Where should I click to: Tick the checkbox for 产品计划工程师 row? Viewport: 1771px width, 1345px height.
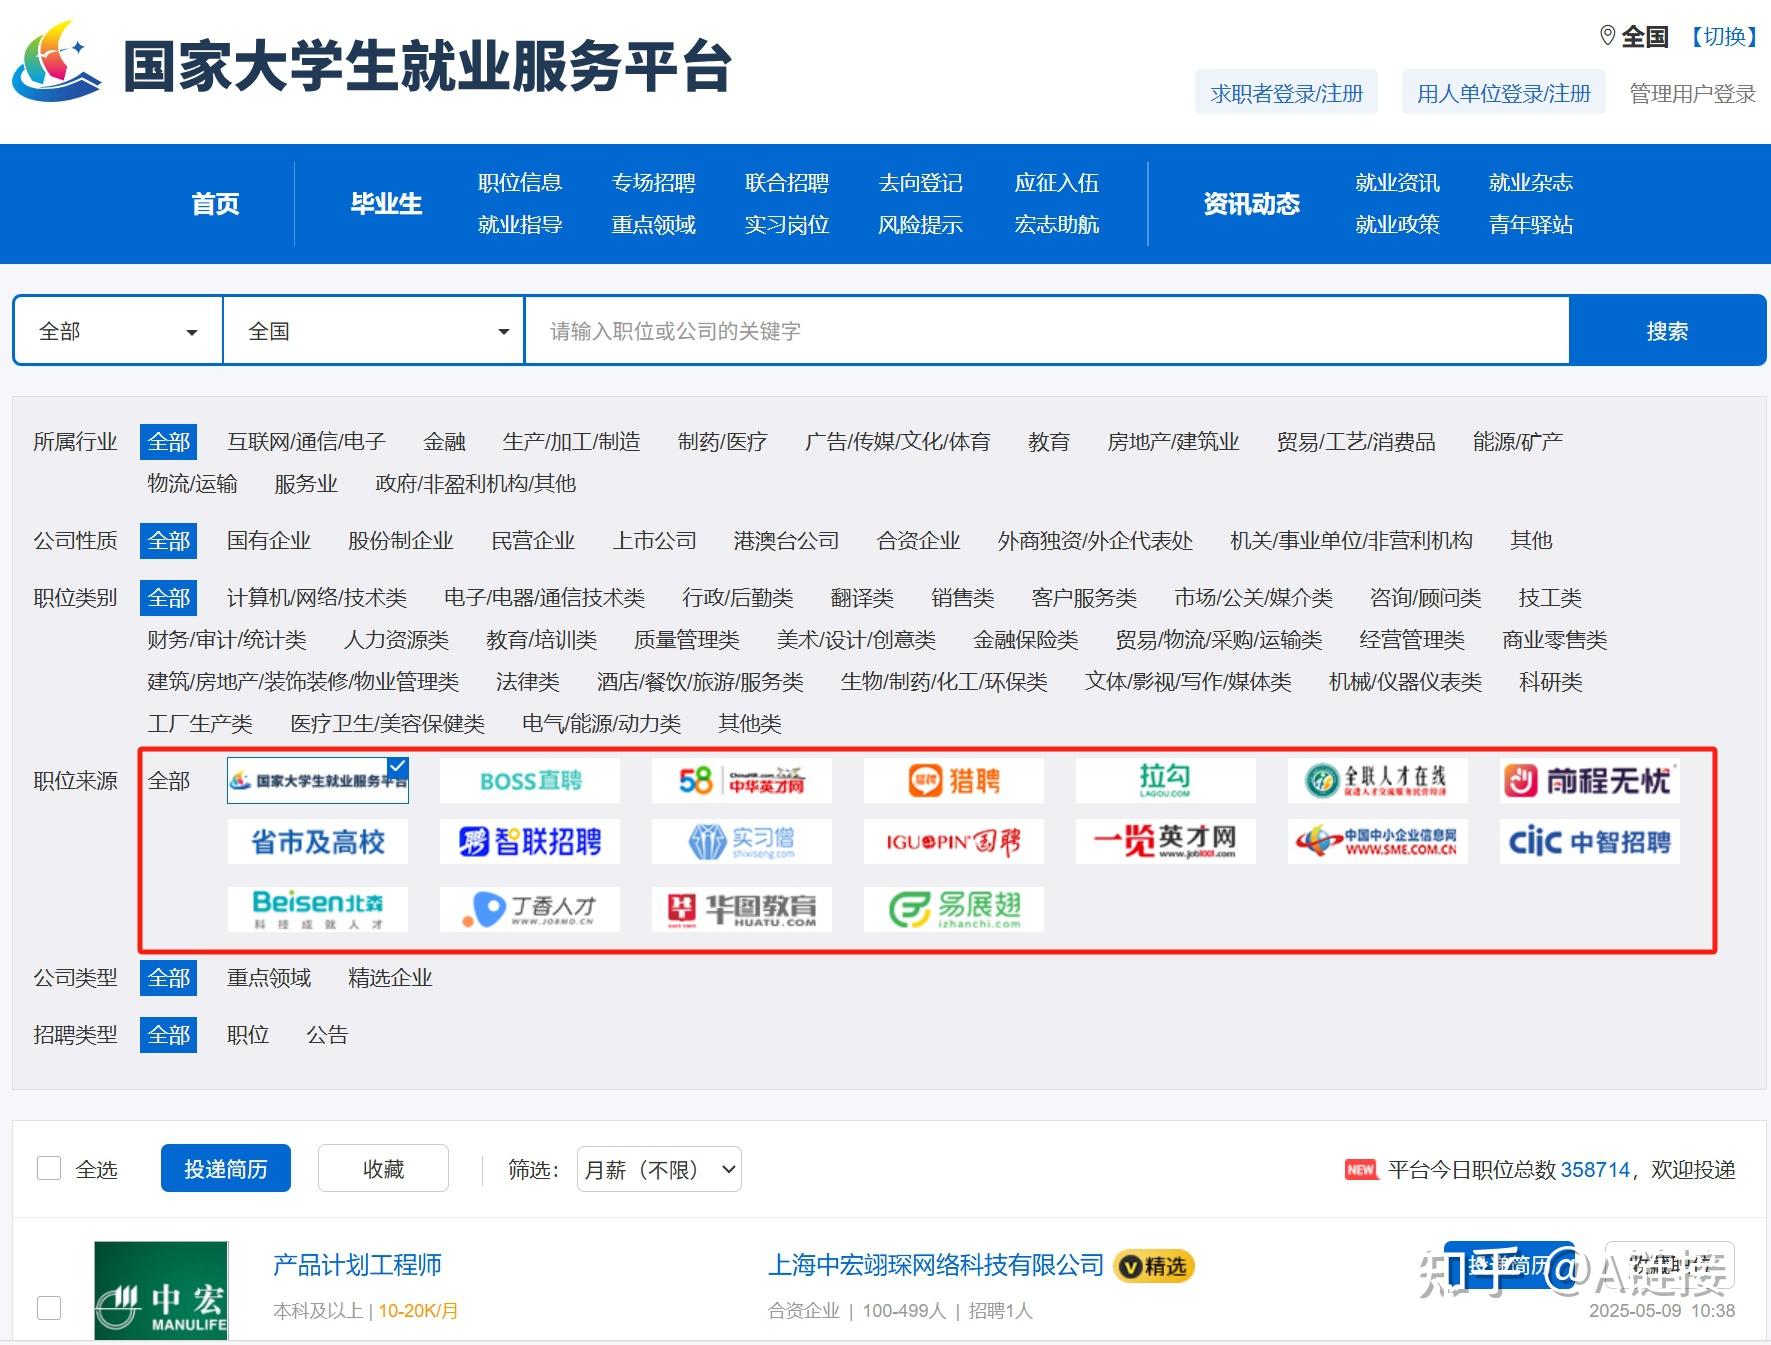(x=49, y=1308)
